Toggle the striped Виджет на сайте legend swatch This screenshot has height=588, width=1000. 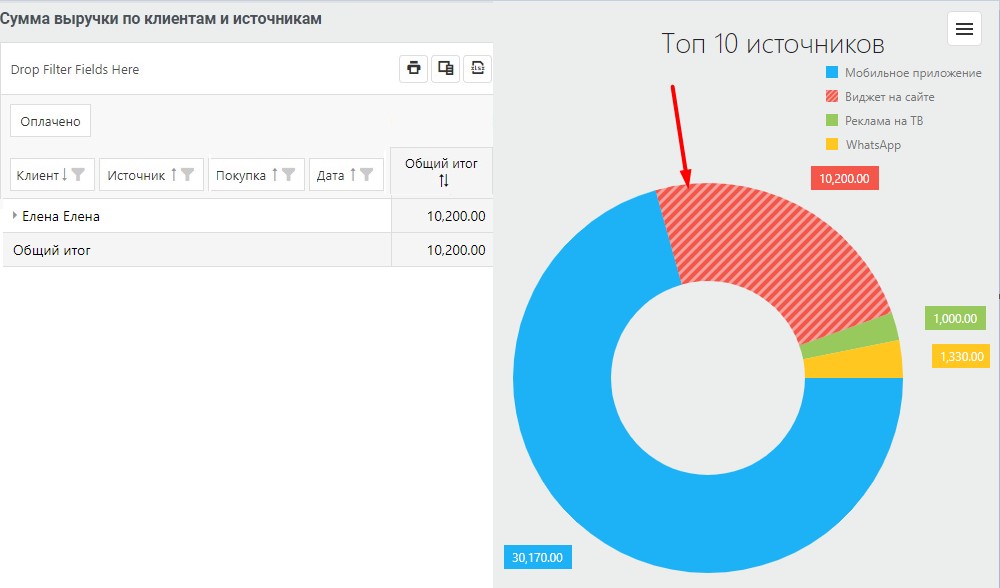coord(832,96)
